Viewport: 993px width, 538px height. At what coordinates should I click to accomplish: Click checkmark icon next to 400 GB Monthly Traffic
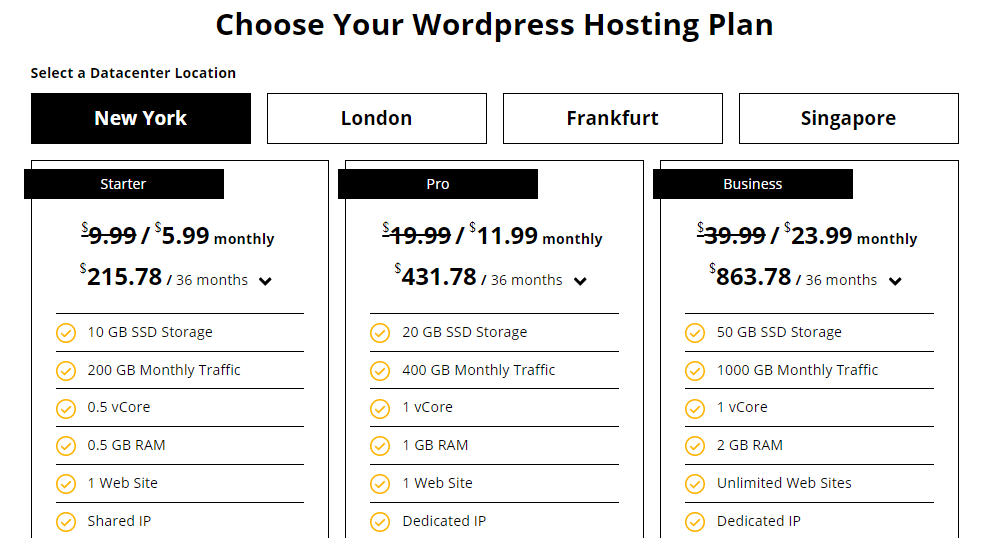coord(380,371)
